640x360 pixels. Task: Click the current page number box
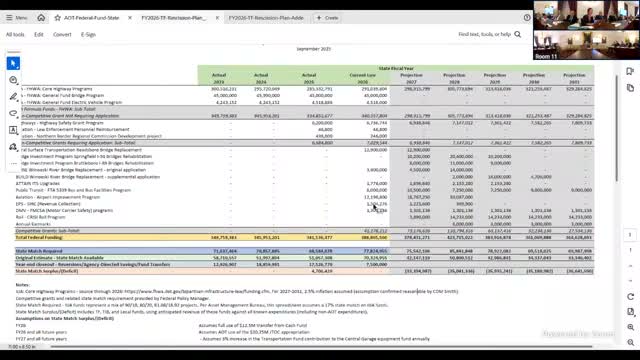point(630,235)
